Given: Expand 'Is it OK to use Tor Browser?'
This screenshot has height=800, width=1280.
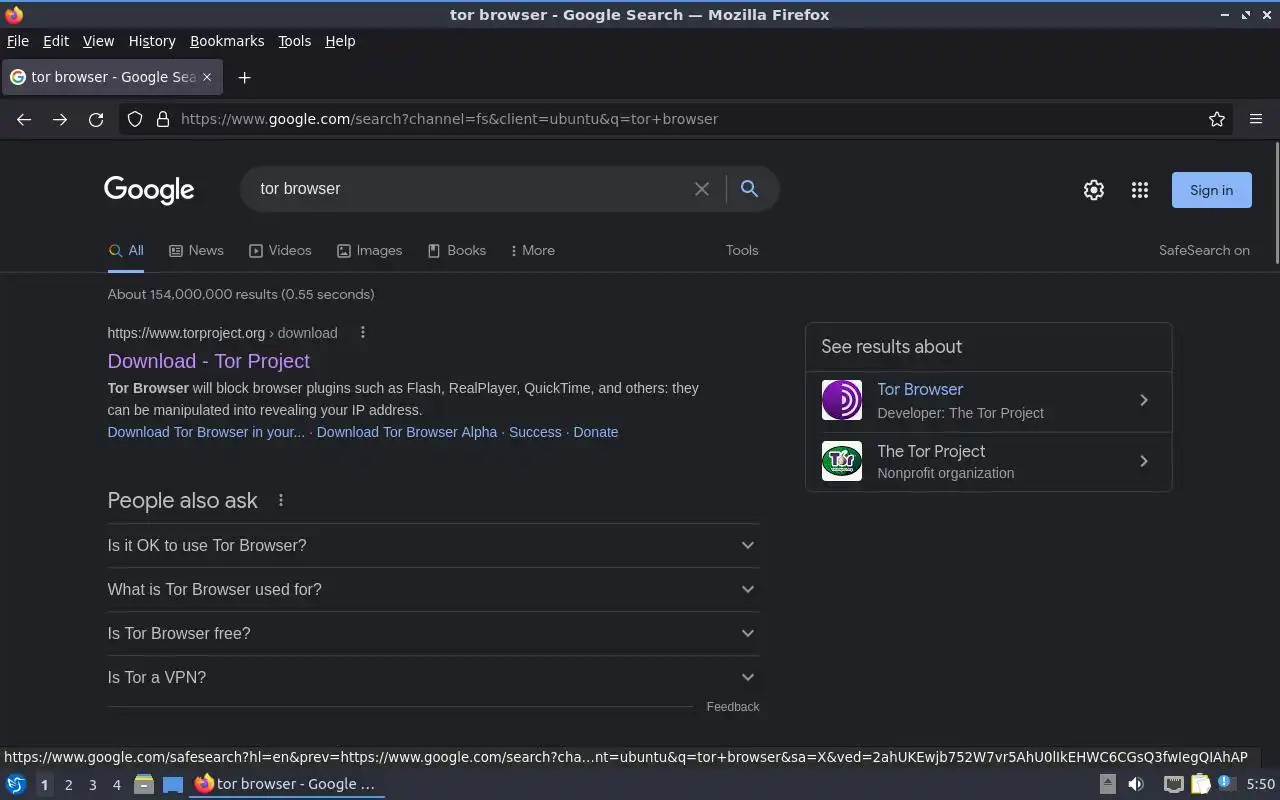Looking at the screenshot, I should click(433, 545).
